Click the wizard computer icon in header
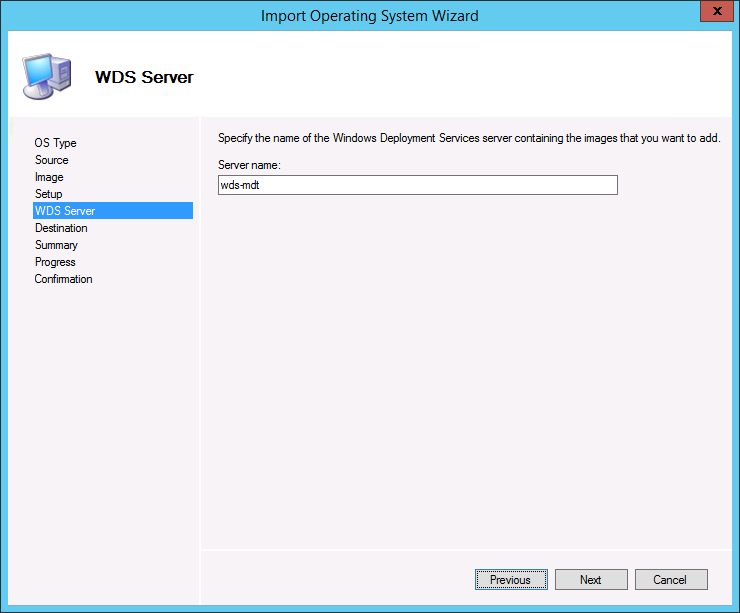This screenshot has width=740, height=613. point(45,73)
